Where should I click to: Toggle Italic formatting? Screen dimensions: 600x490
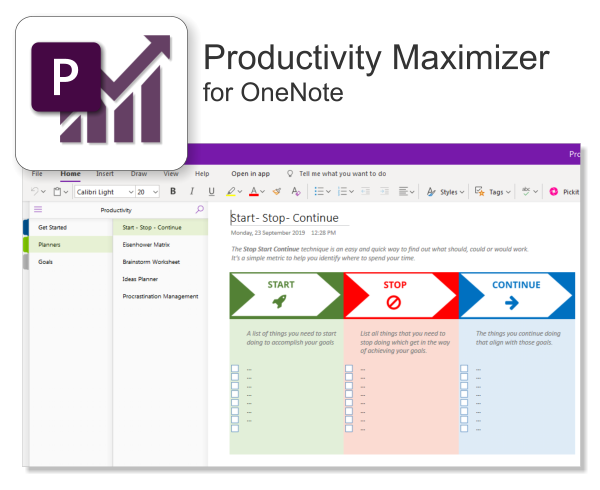[x=192, y=191]
